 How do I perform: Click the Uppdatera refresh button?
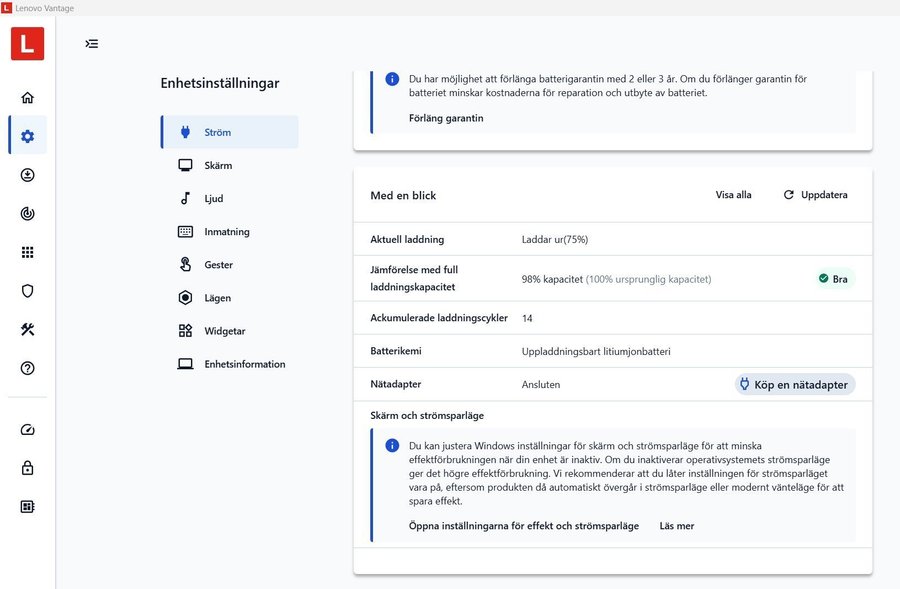point(815,195)
